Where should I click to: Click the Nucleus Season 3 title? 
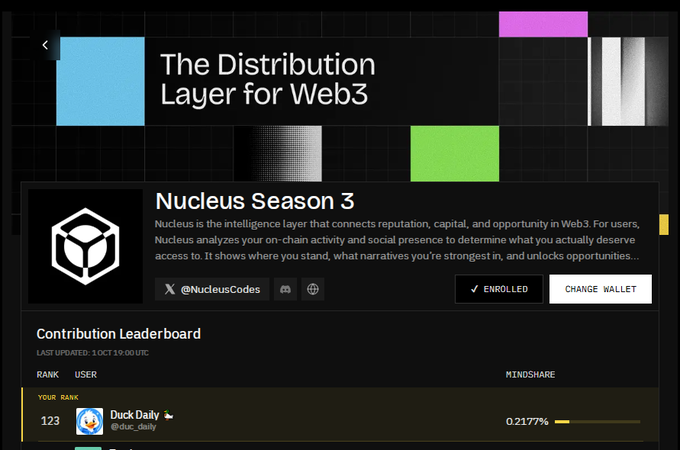tap(255, 201)
